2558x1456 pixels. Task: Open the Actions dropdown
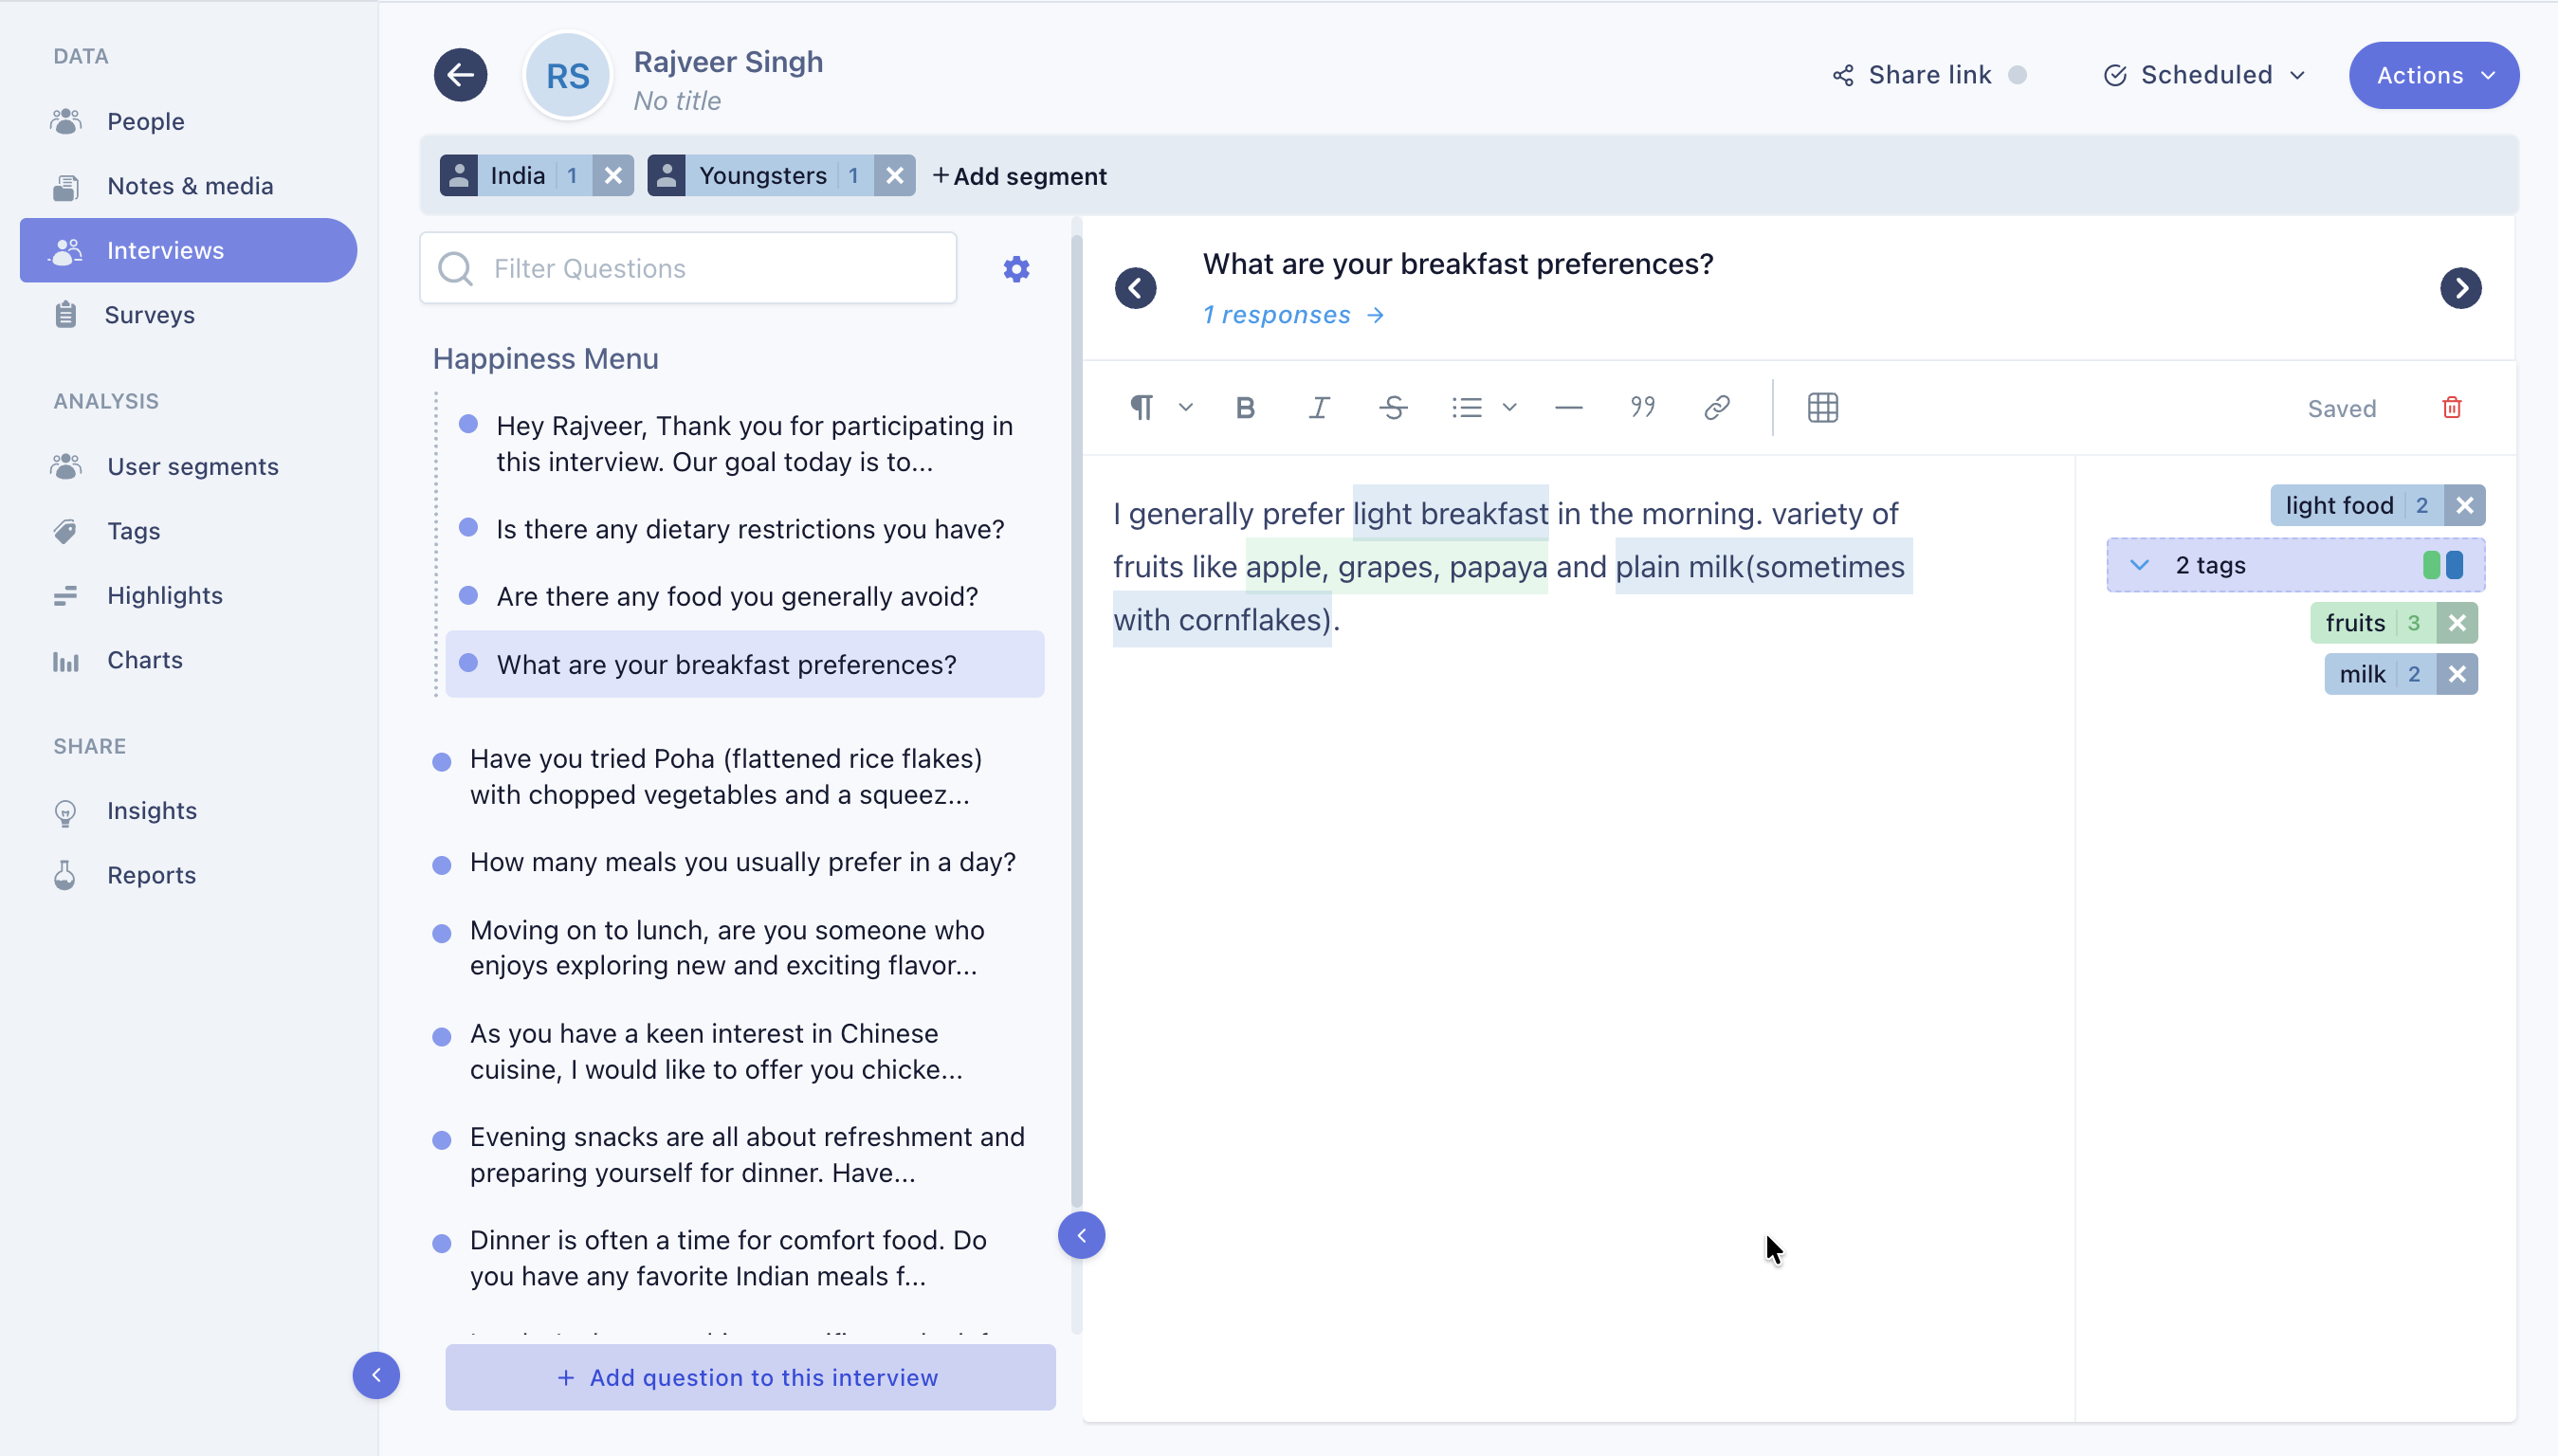coord(2434,74)
